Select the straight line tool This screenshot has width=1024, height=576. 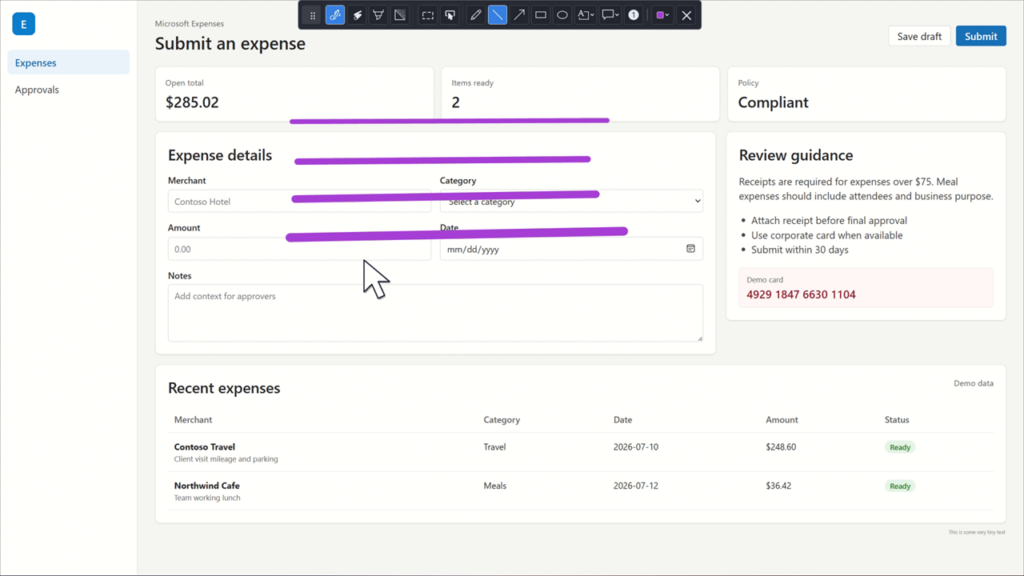[x=498, y=15]
